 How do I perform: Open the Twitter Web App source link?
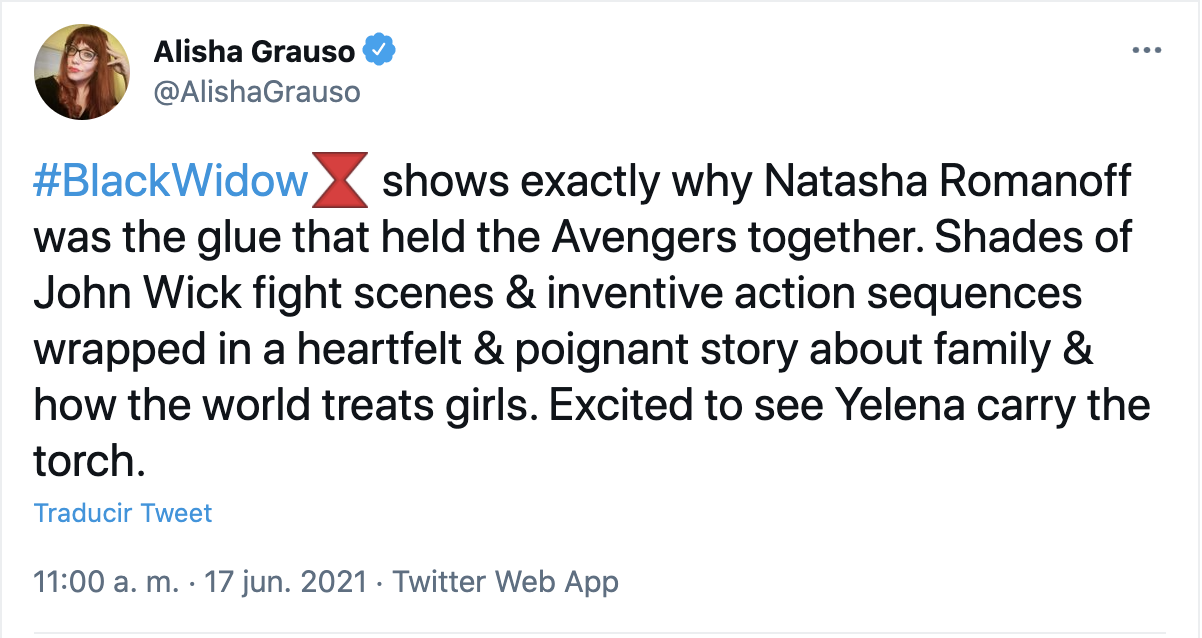click(505, 582)
